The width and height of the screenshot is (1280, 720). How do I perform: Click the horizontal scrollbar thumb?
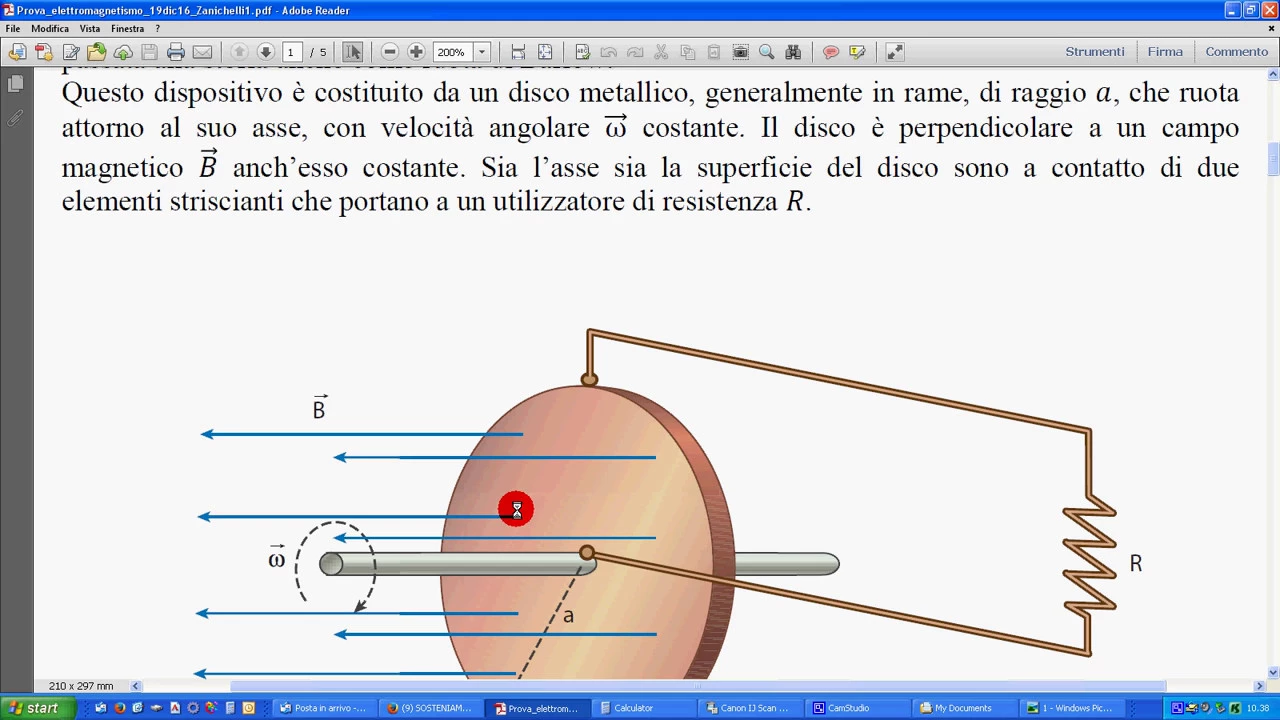click(x=698, y=686)
